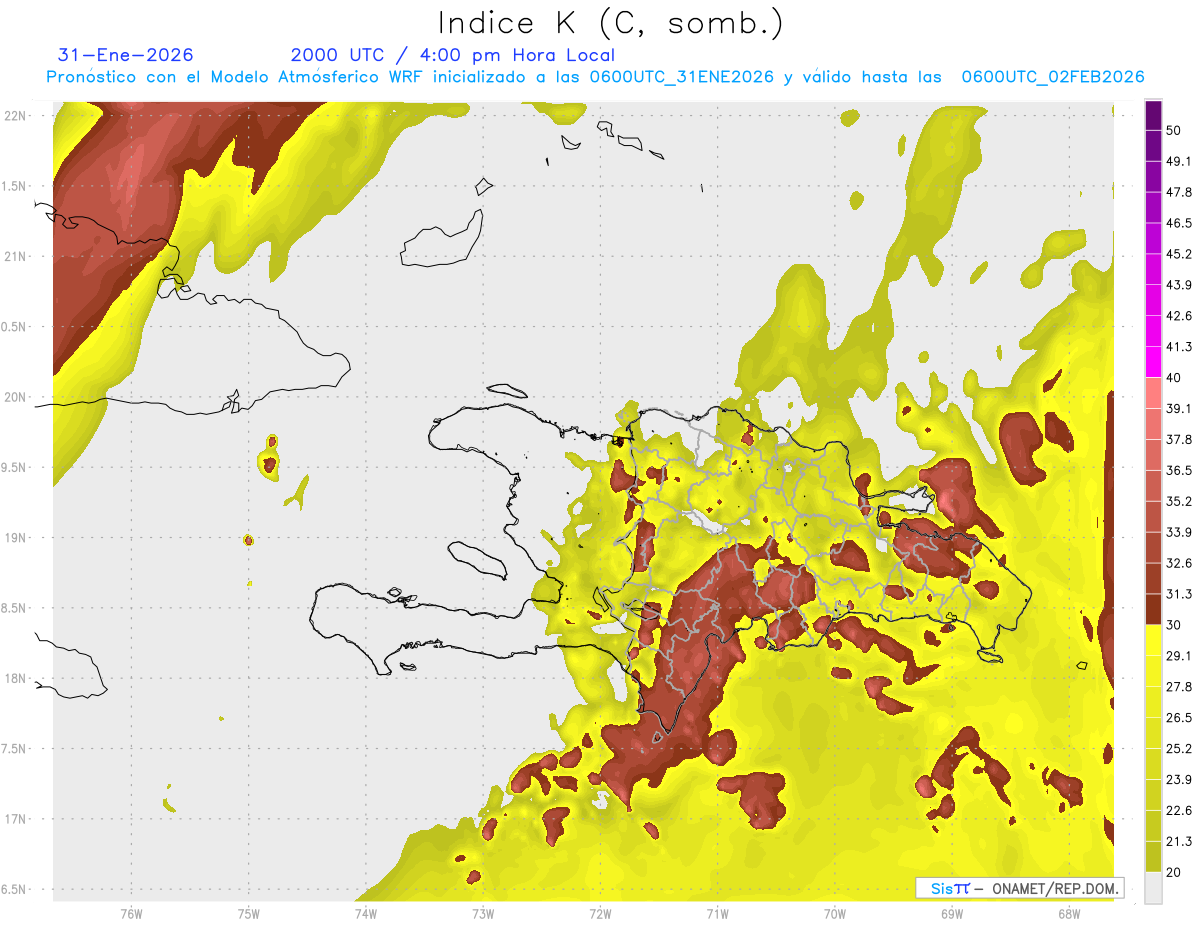Click the '35.2' colorbar label
The image size is (1200, 927).
(x=1179, y=501)
